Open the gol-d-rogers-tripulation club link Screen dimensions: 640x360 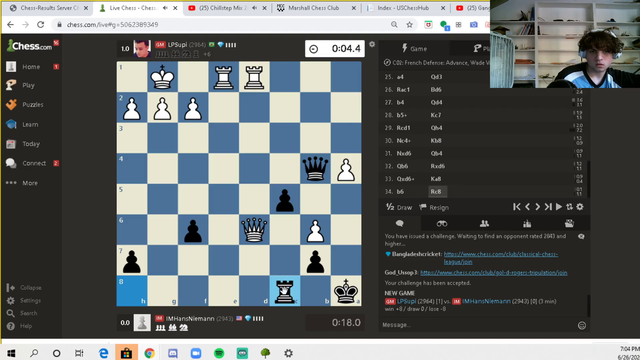[493, 273]
